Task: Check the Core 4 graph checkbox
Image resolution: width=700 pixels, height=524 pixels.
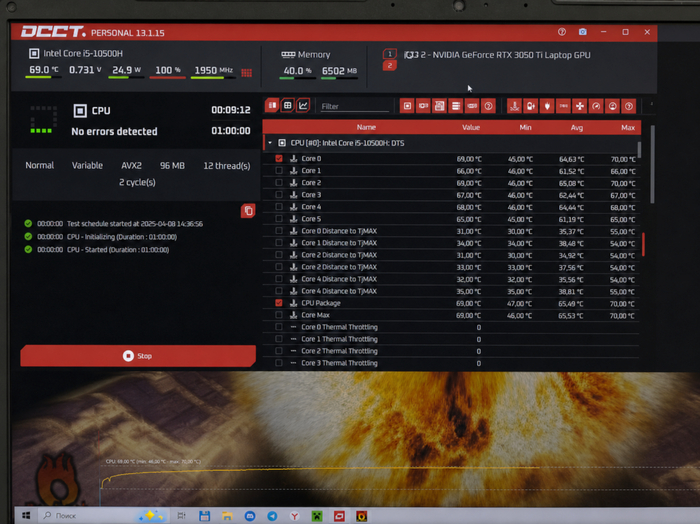Action: [279, 207]
